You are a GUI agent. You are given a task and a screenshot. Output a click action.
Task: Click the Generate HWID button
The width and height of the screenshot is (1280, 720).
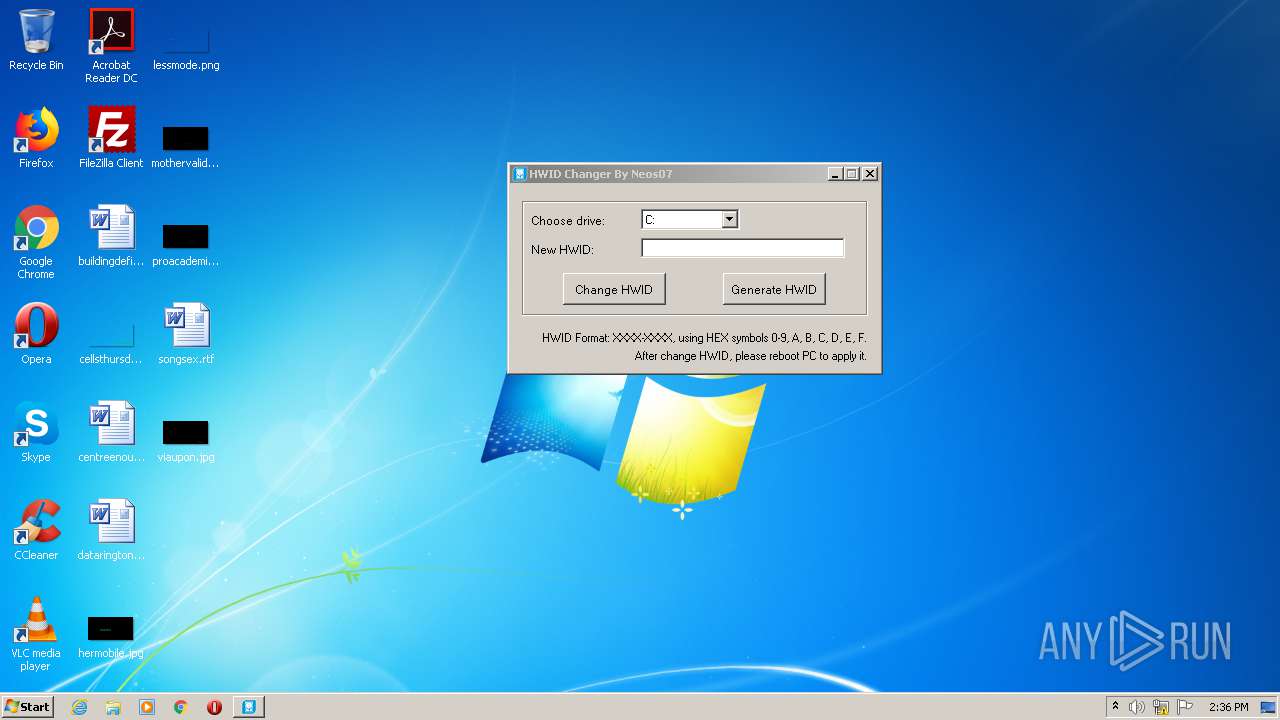[x=774, y=289]
